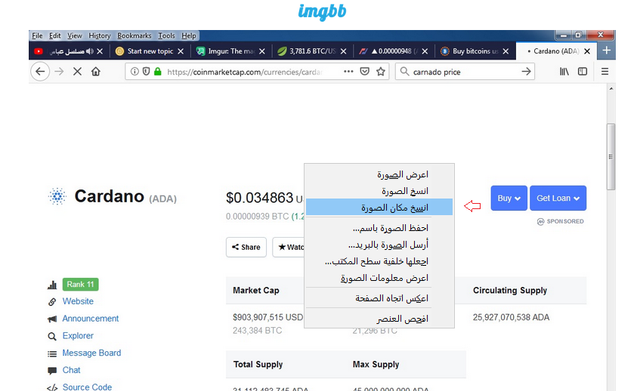Click the Share button
The width and height of the screenshot is (640, 391).
tap(246, 247)
